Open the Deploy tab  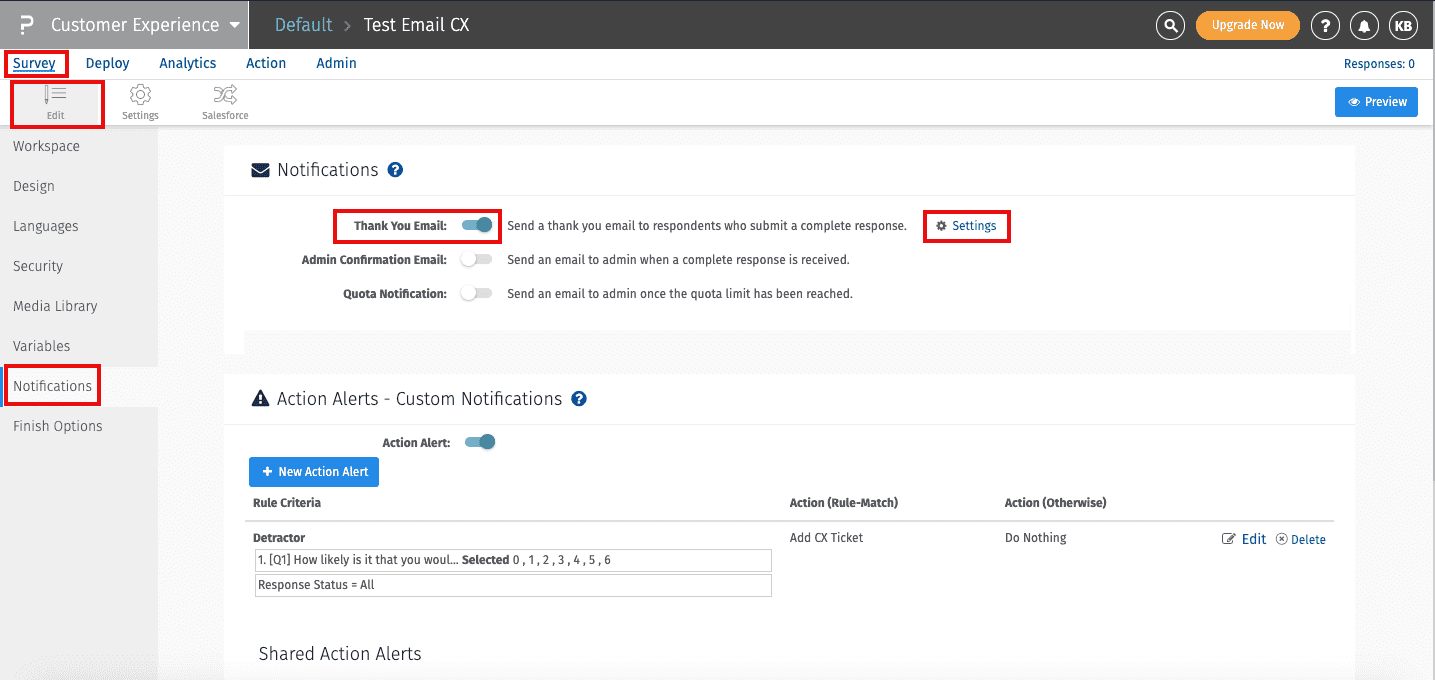coord(108,63)
